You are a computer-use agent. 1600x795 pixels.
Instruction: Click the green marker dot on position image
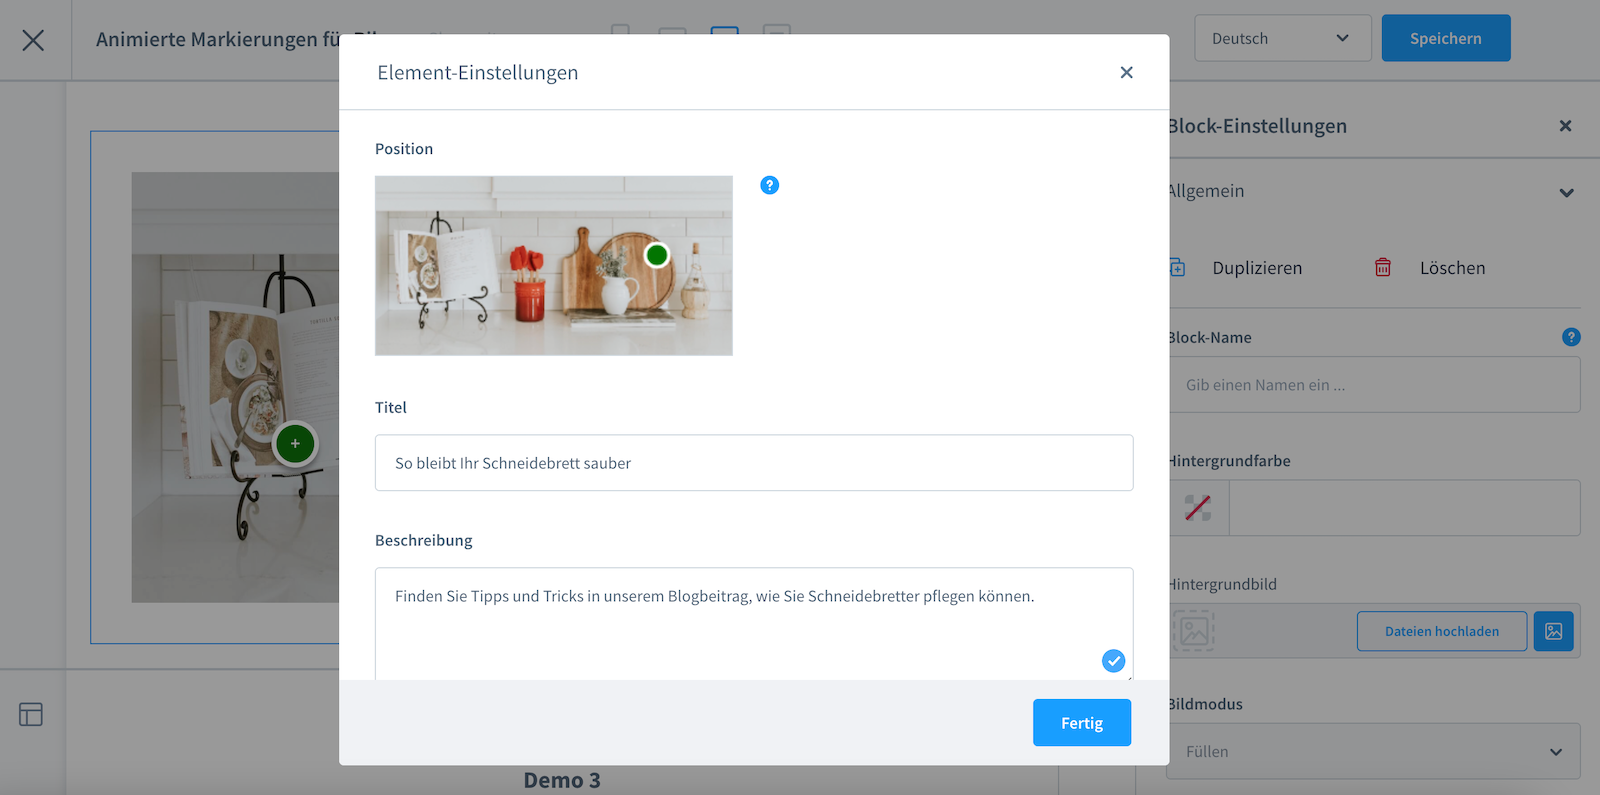click(x=657, y=255)
